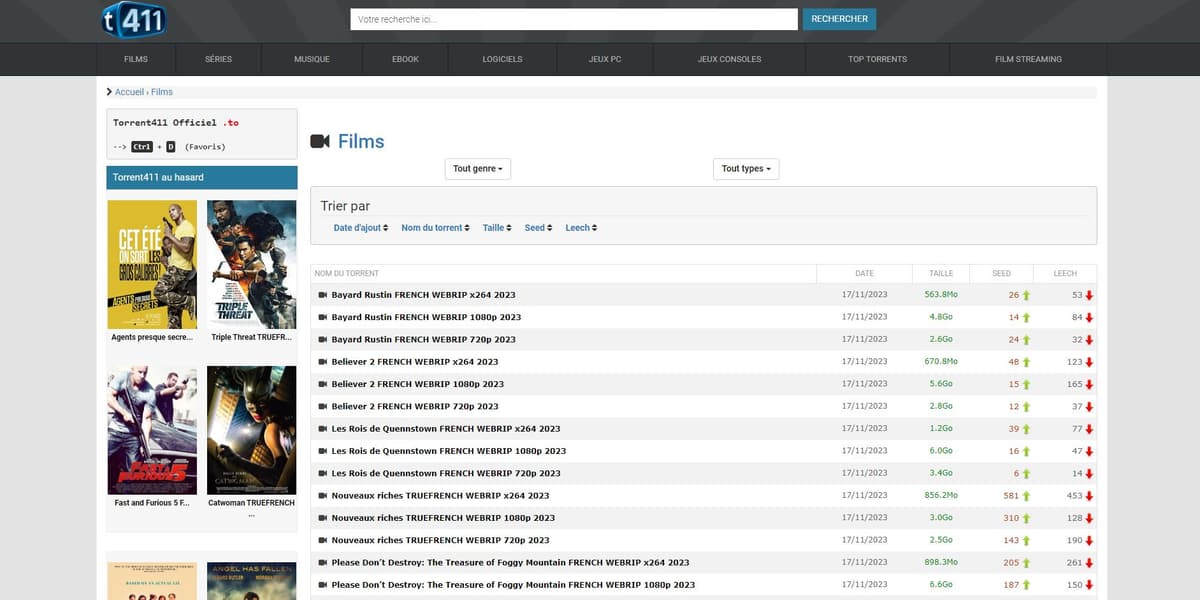
Task: Click the Films breadcrumb link
Action: click(x=162, y=92)
